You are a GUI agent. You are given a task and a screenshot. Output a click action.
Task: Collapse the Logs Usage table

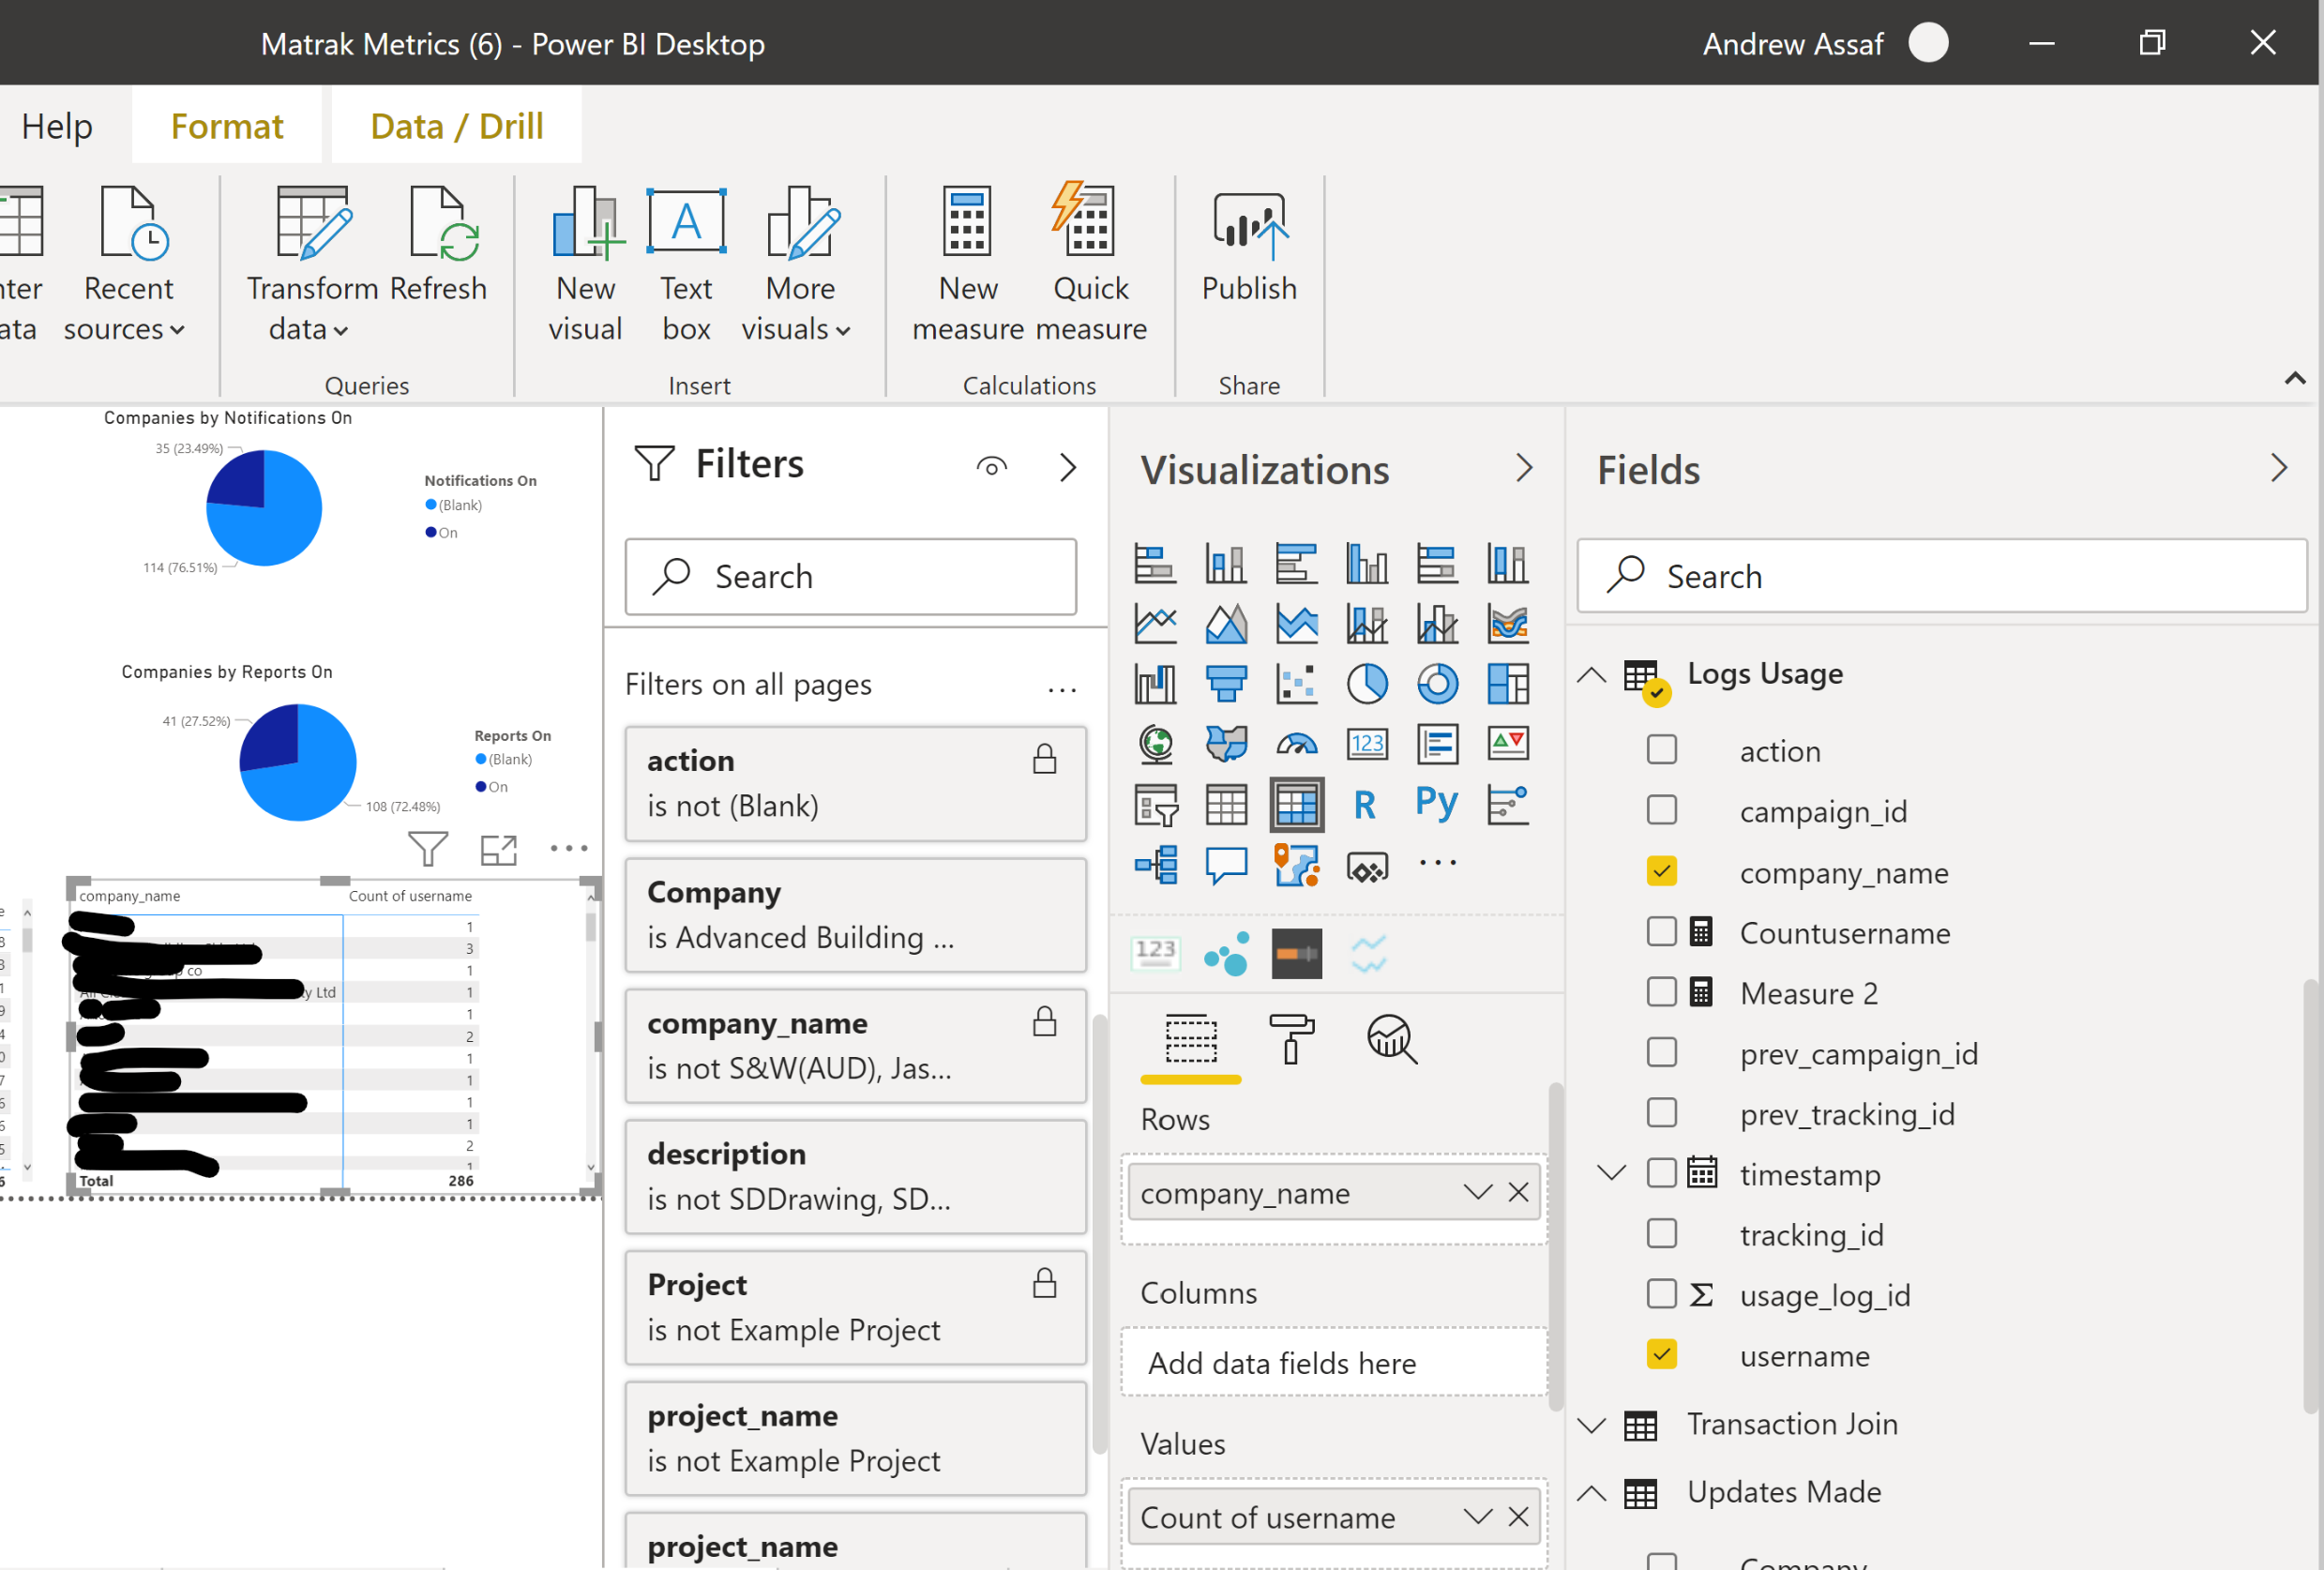[1591, 675]
